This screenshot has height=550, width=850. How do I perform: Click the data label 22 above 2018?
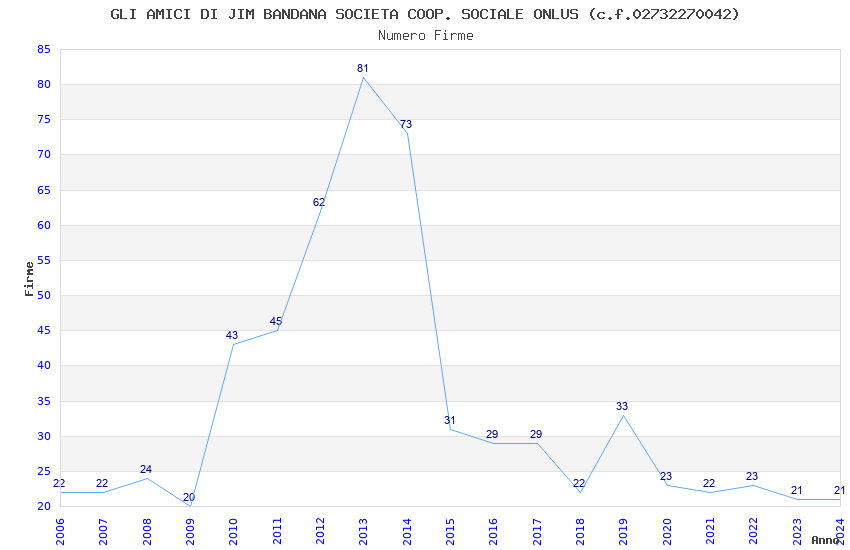pos(579,483)
